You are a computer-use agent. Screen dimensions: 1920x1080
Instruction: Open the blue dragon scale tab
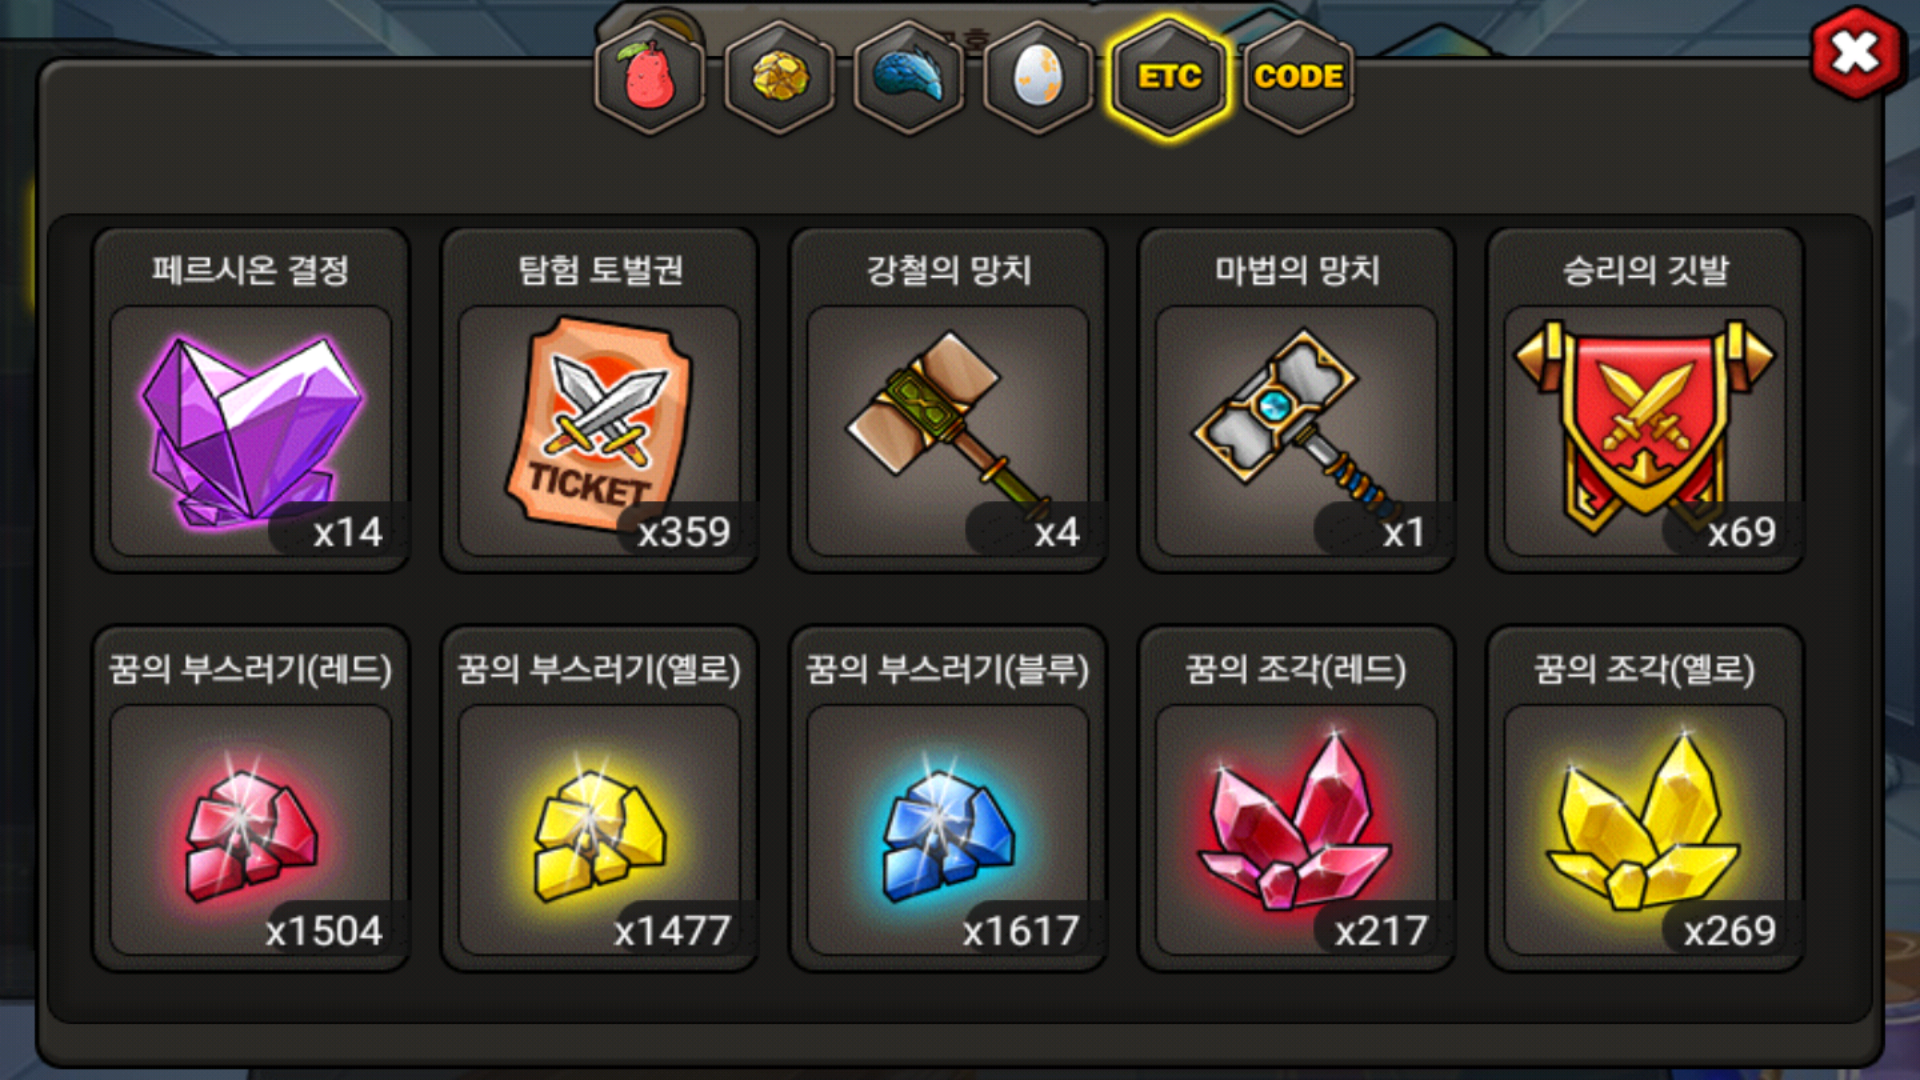tap(909, 77)
